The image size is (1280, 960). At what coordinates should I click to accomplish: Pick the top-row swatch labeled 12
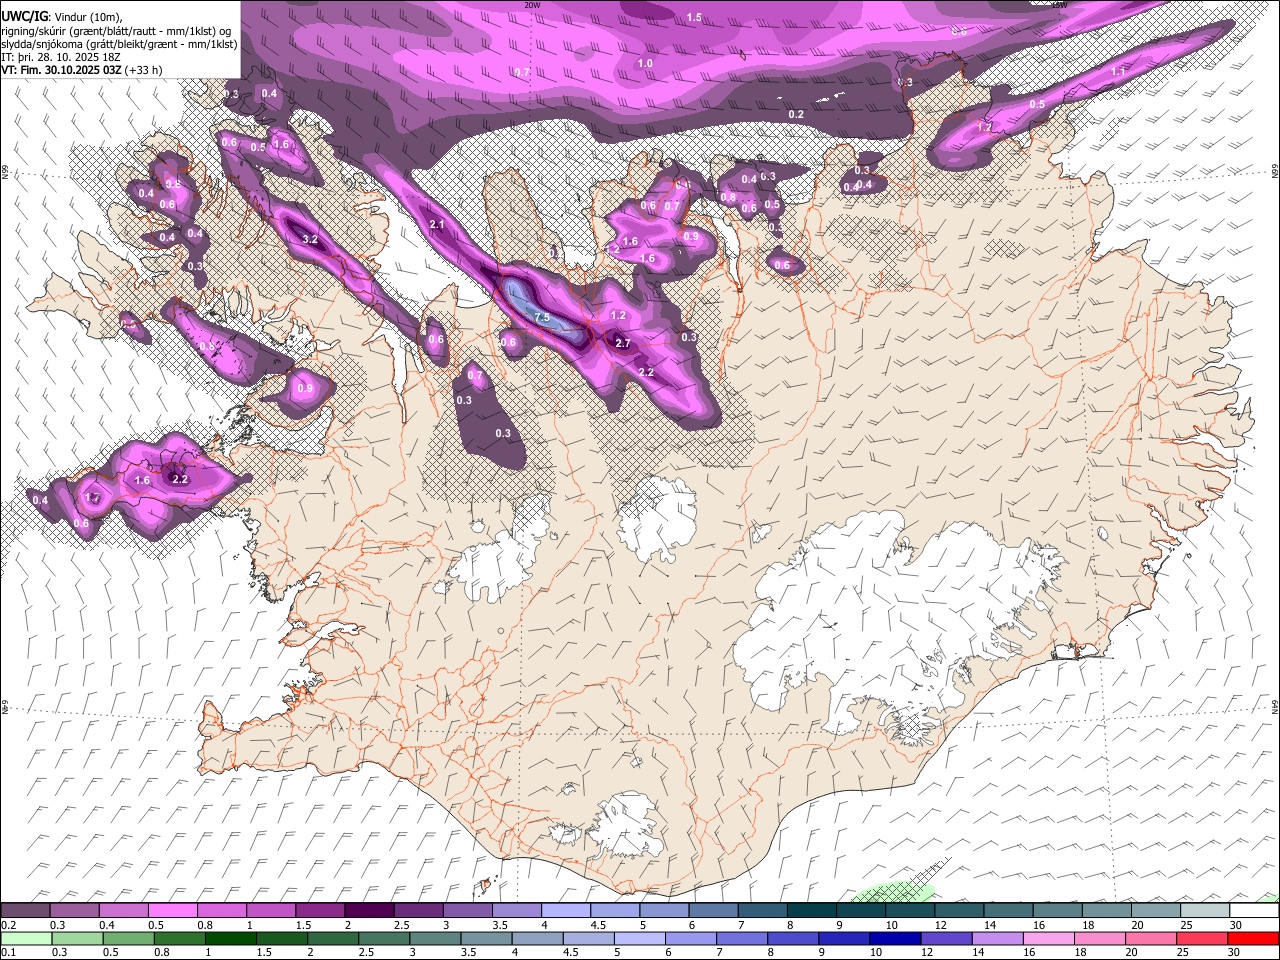point(958,910)
